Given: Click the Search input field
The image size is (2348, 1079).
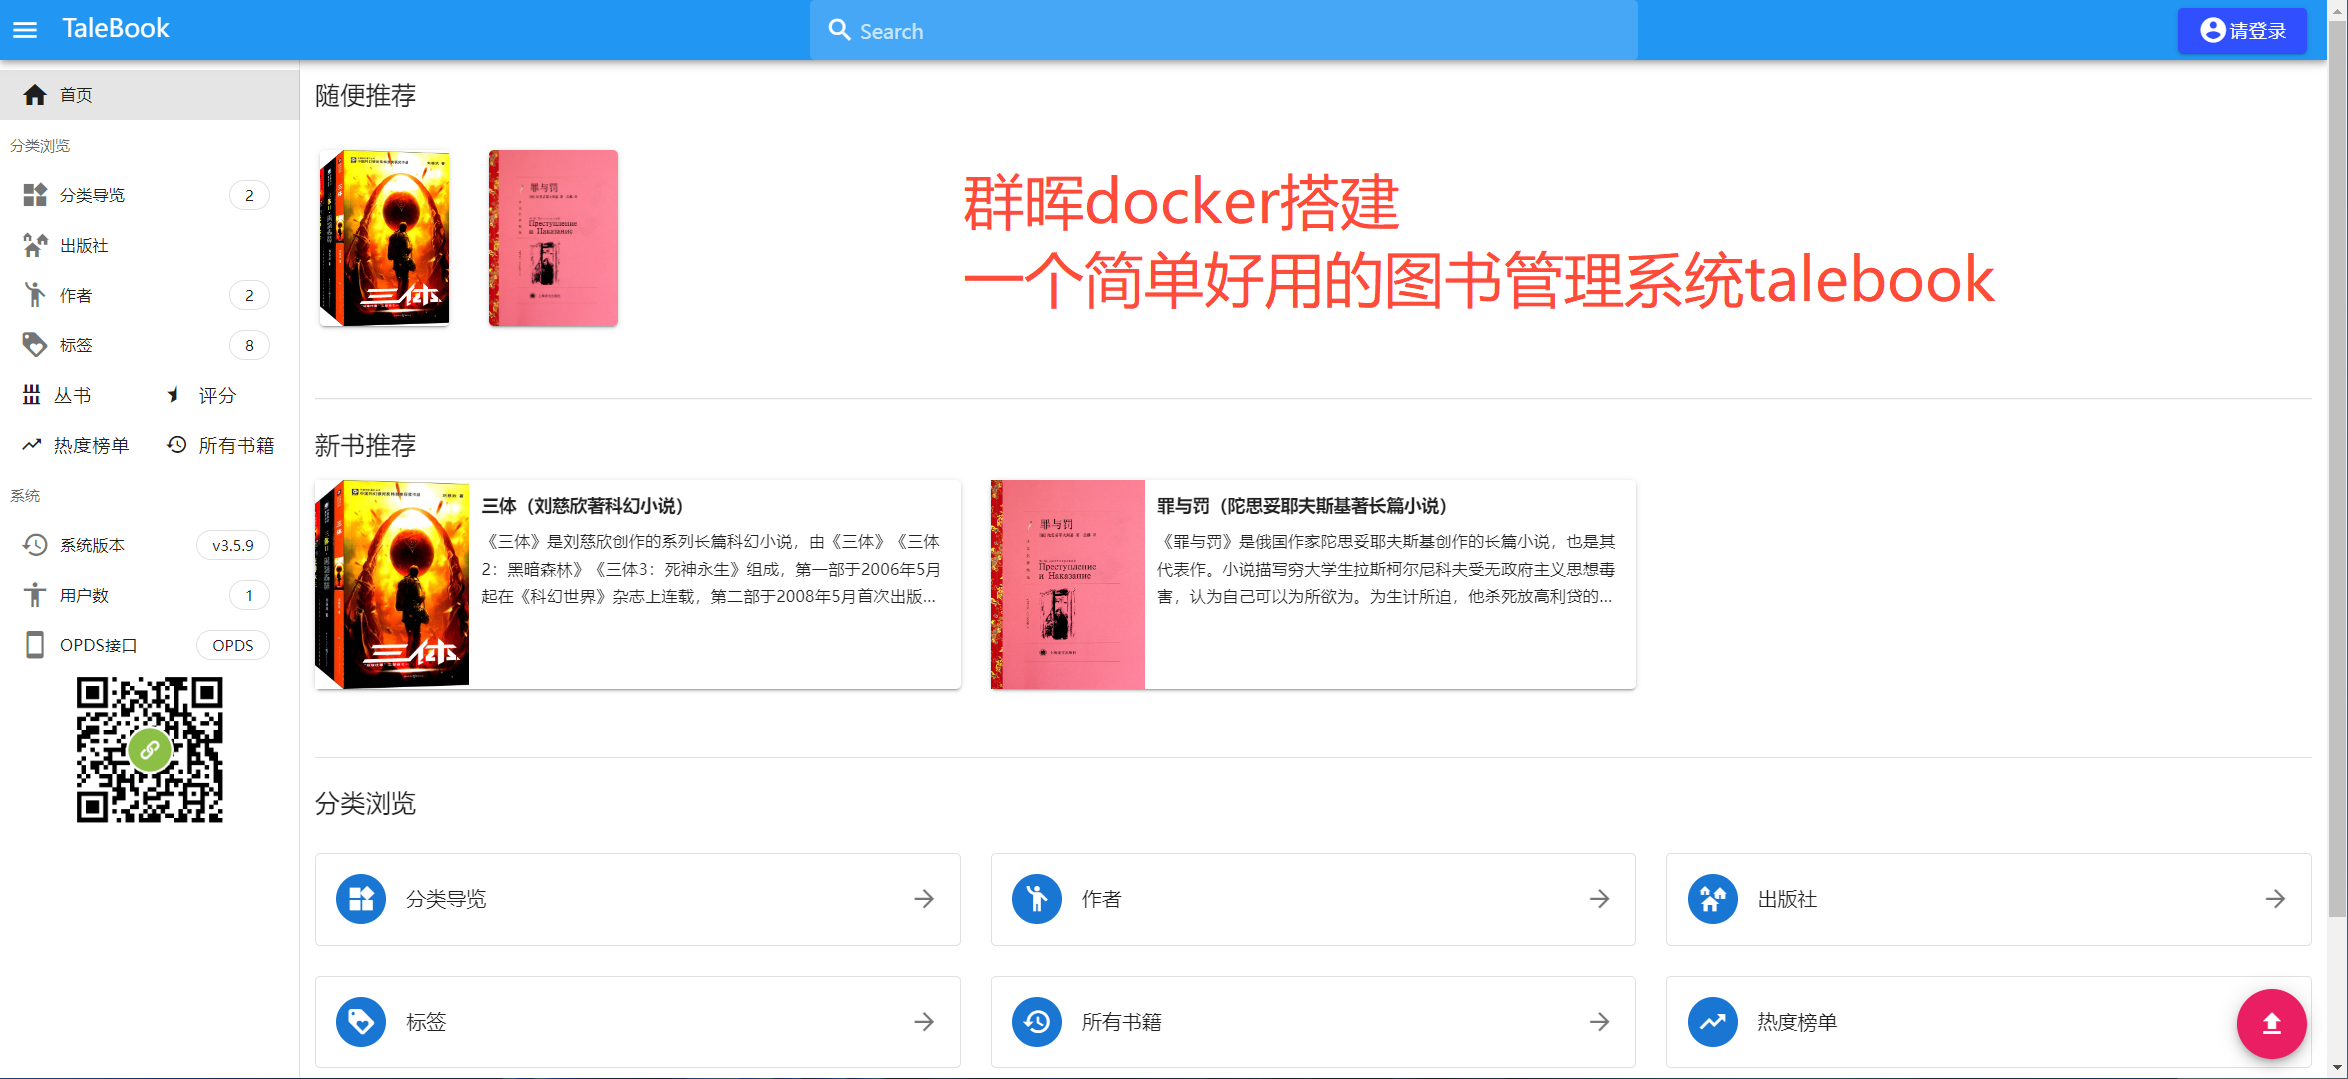Looking at the screenshot, I should pos(1223,30).
